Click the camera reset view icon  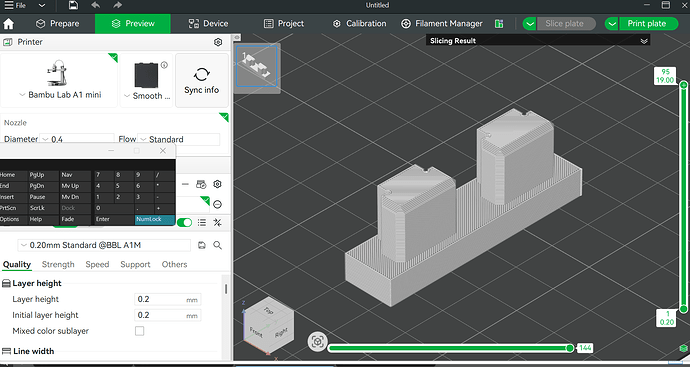317,342
